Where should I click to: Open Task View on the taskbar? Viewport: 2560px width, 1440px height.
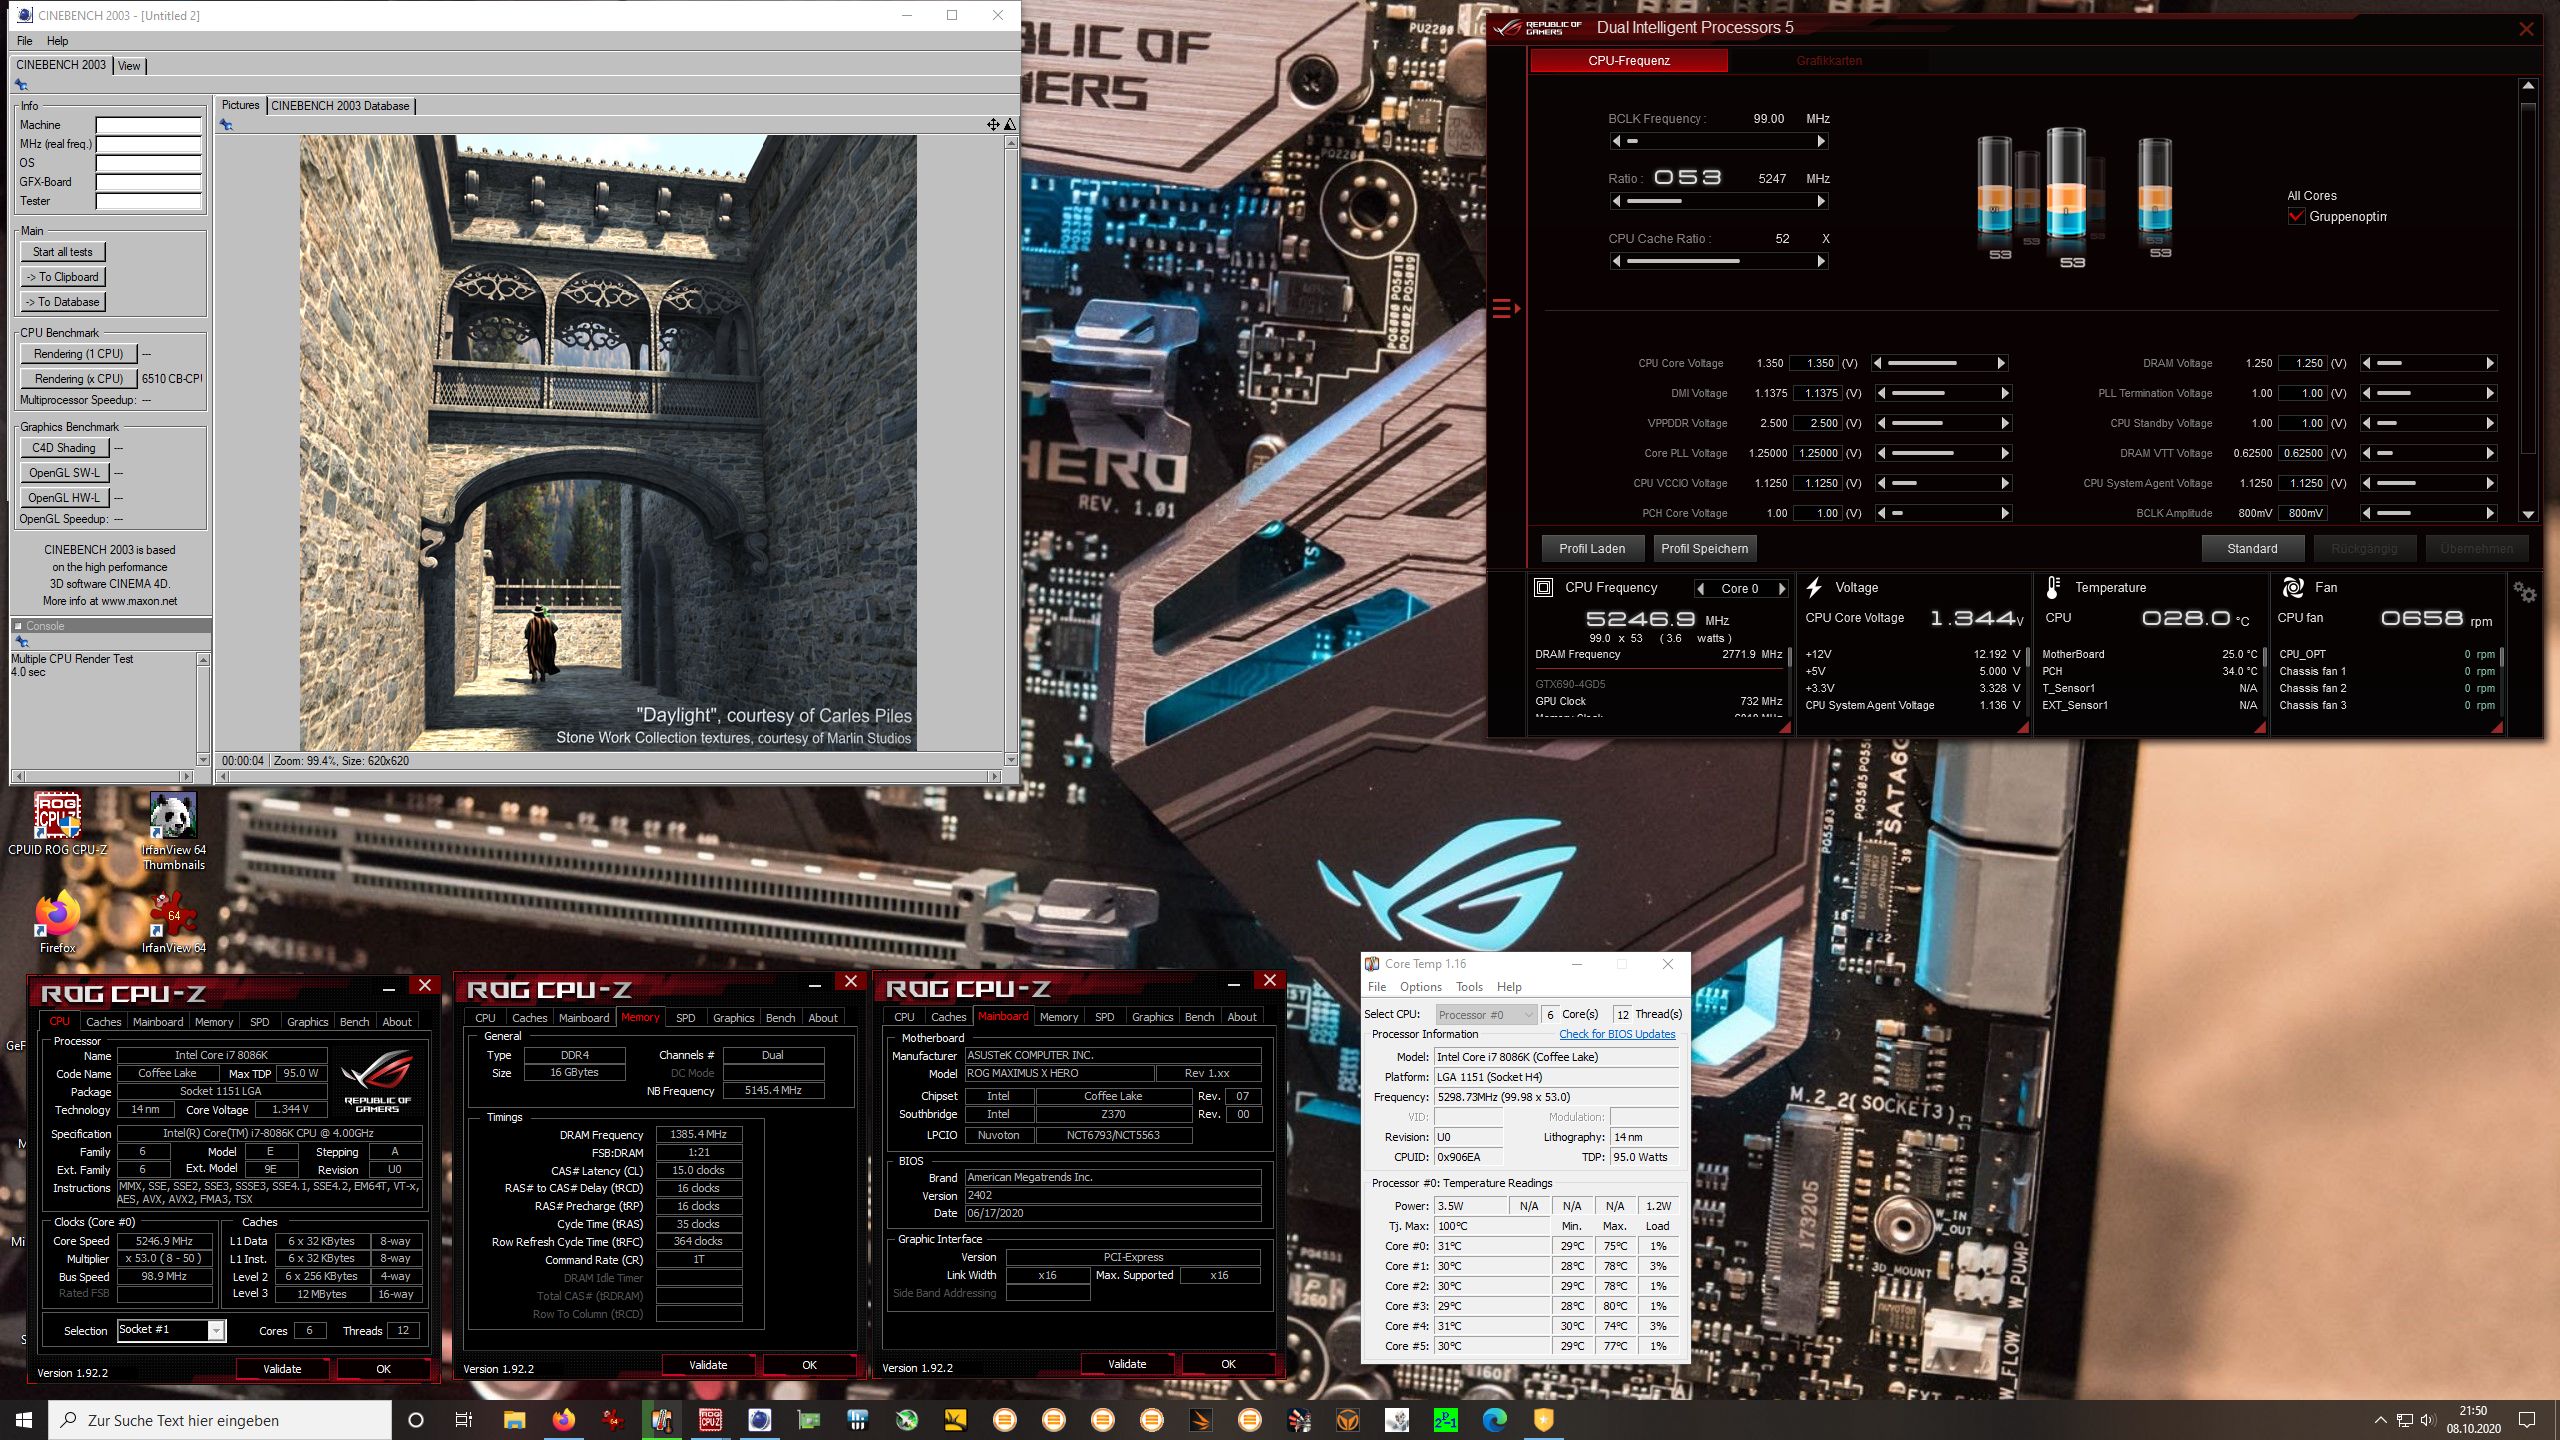[x=464, y=1420]
